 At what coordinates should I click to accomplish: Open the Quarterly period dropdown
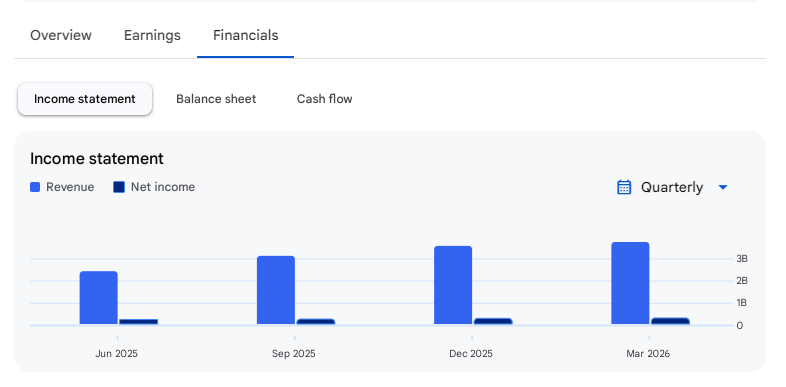click(x=673, y=187)
